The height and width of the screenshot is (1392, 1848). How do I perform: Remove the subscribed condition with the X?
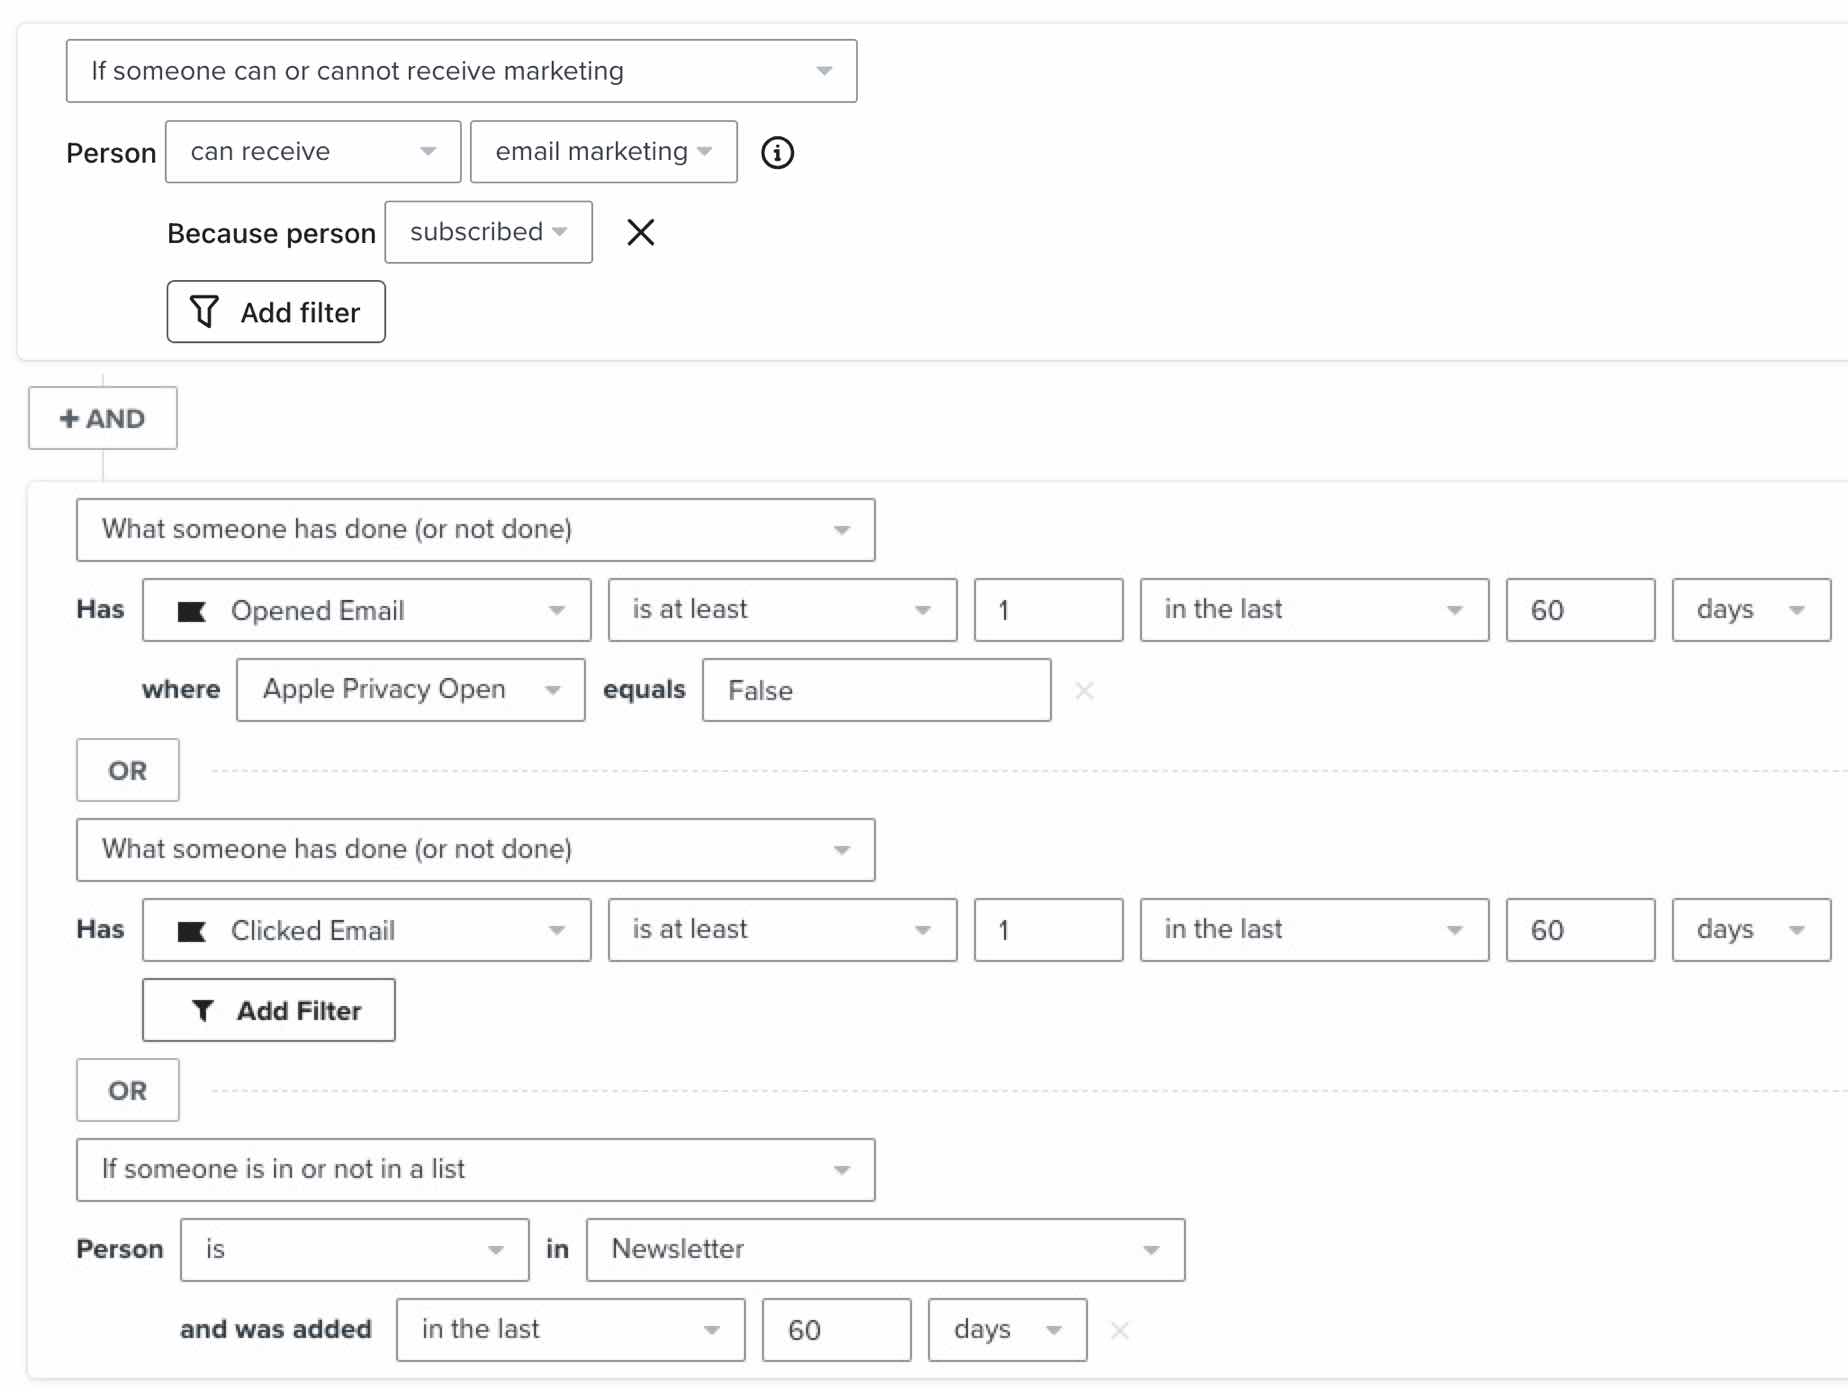[641, 232]
